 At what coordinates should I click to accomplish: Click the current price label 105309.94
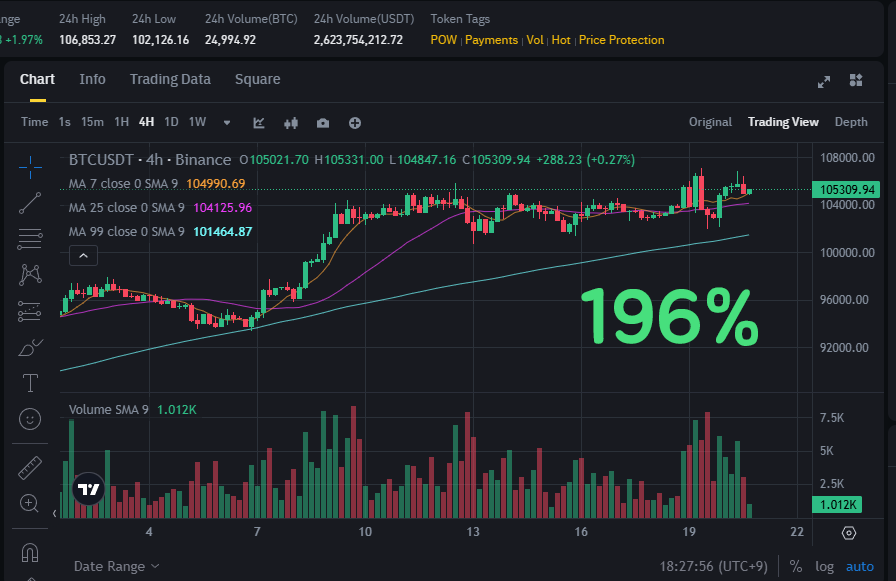pyautogui.click(x=846, y=190)
